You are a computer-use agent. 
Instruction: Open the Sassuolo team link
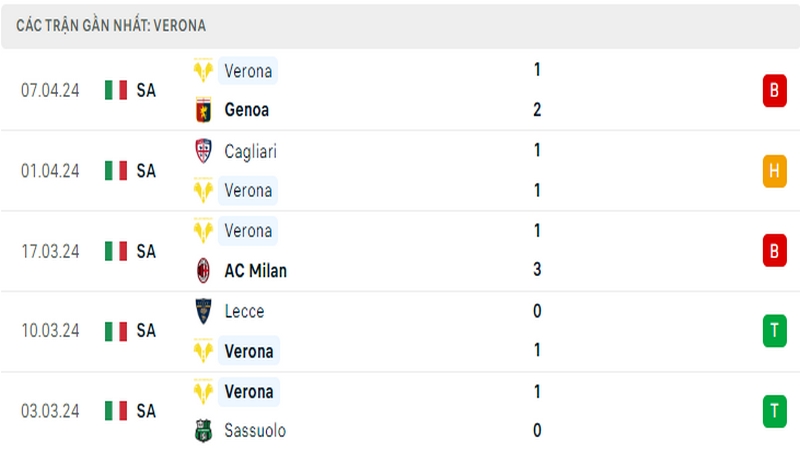pos(255,431)
